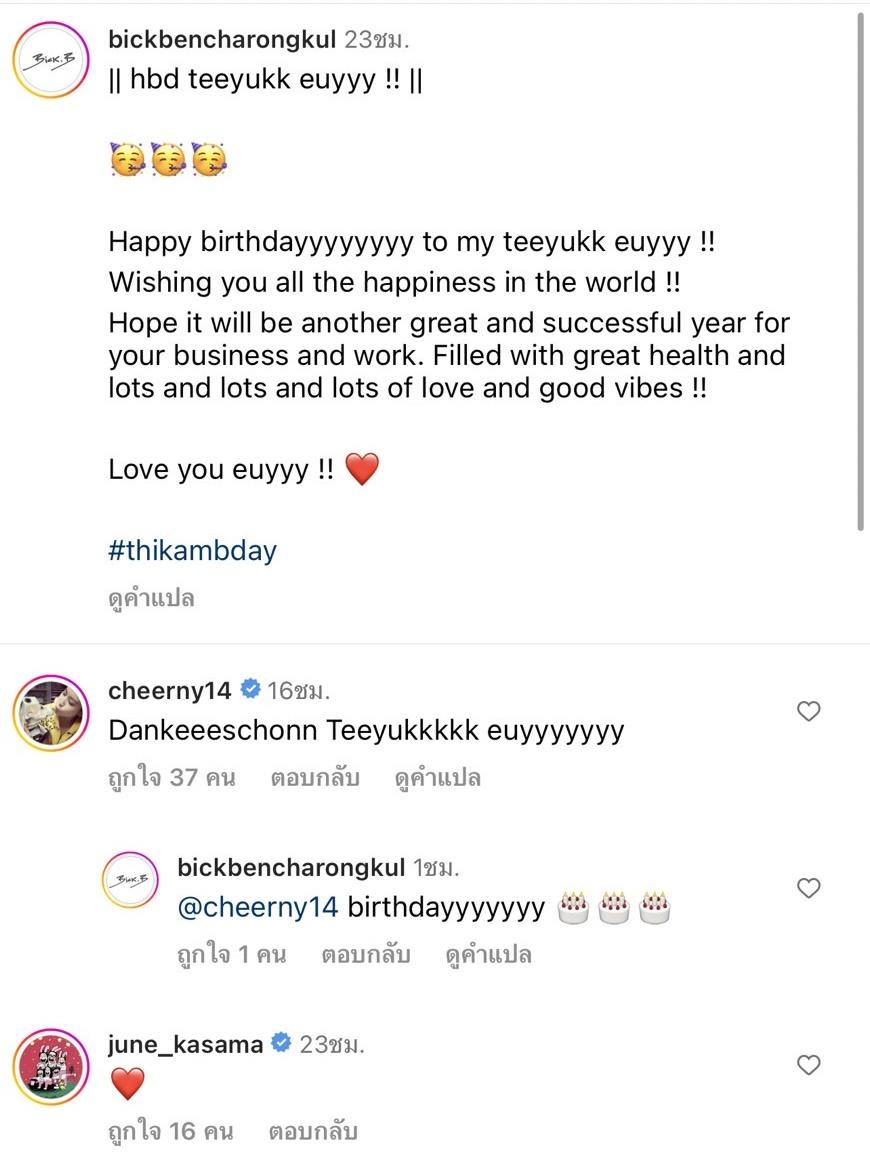This screenshot has width=870, height=1174.
Task: Reply to cheerny14's Dankeeeschonn comment
Action: [x=314, y=777]
